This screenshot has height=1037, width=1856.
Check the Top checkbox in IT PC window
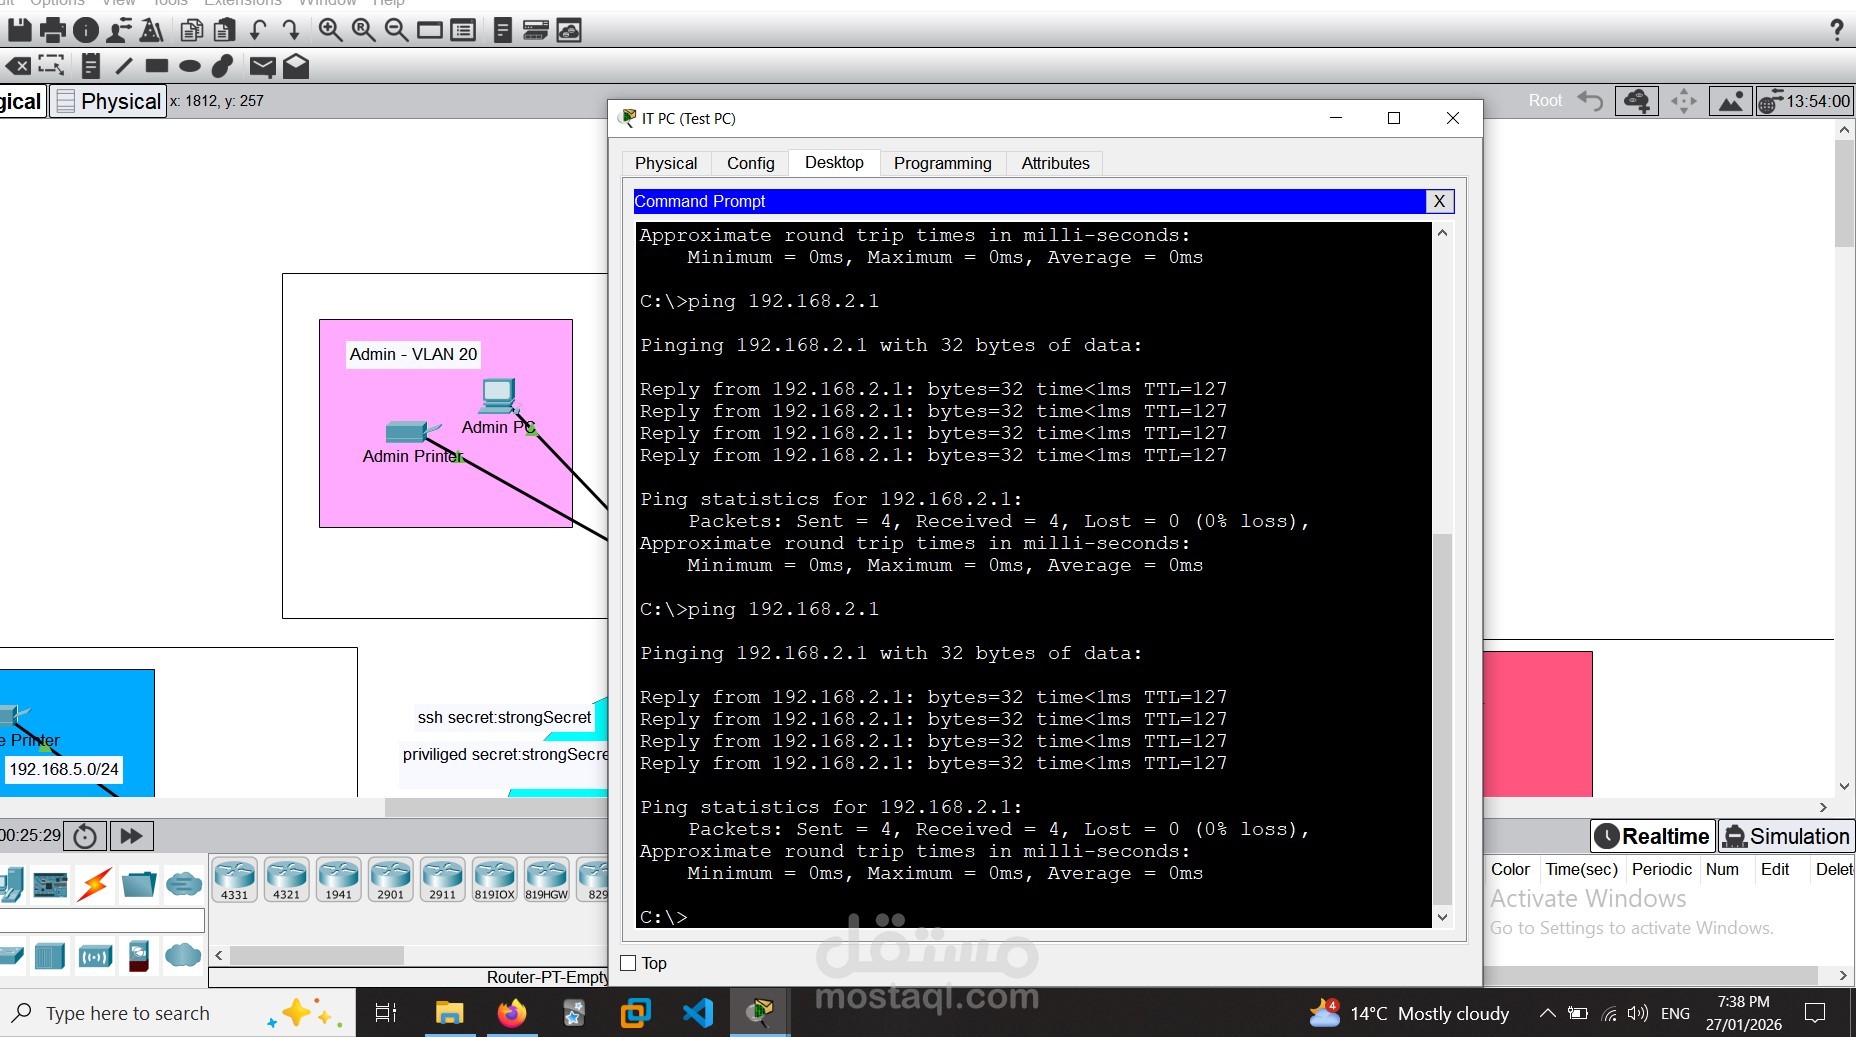[629, 963]
